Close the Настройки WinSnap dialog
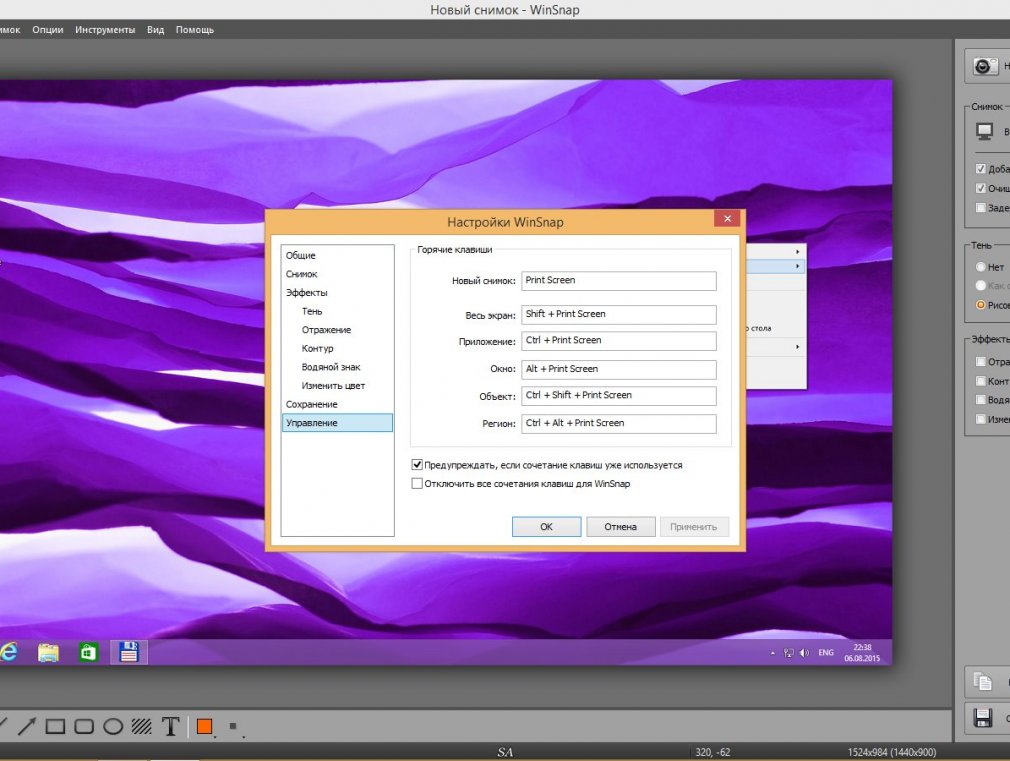Image resolution: width=1010 pixels, height=761 pixels. (x=727, y=218)
